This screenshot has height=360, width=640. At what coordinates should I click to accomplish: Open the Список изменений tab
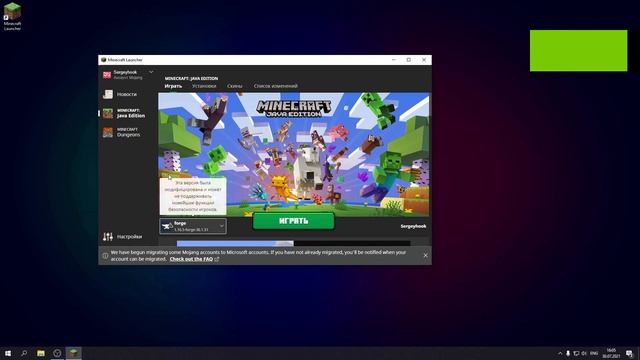[x=276, y=86]
